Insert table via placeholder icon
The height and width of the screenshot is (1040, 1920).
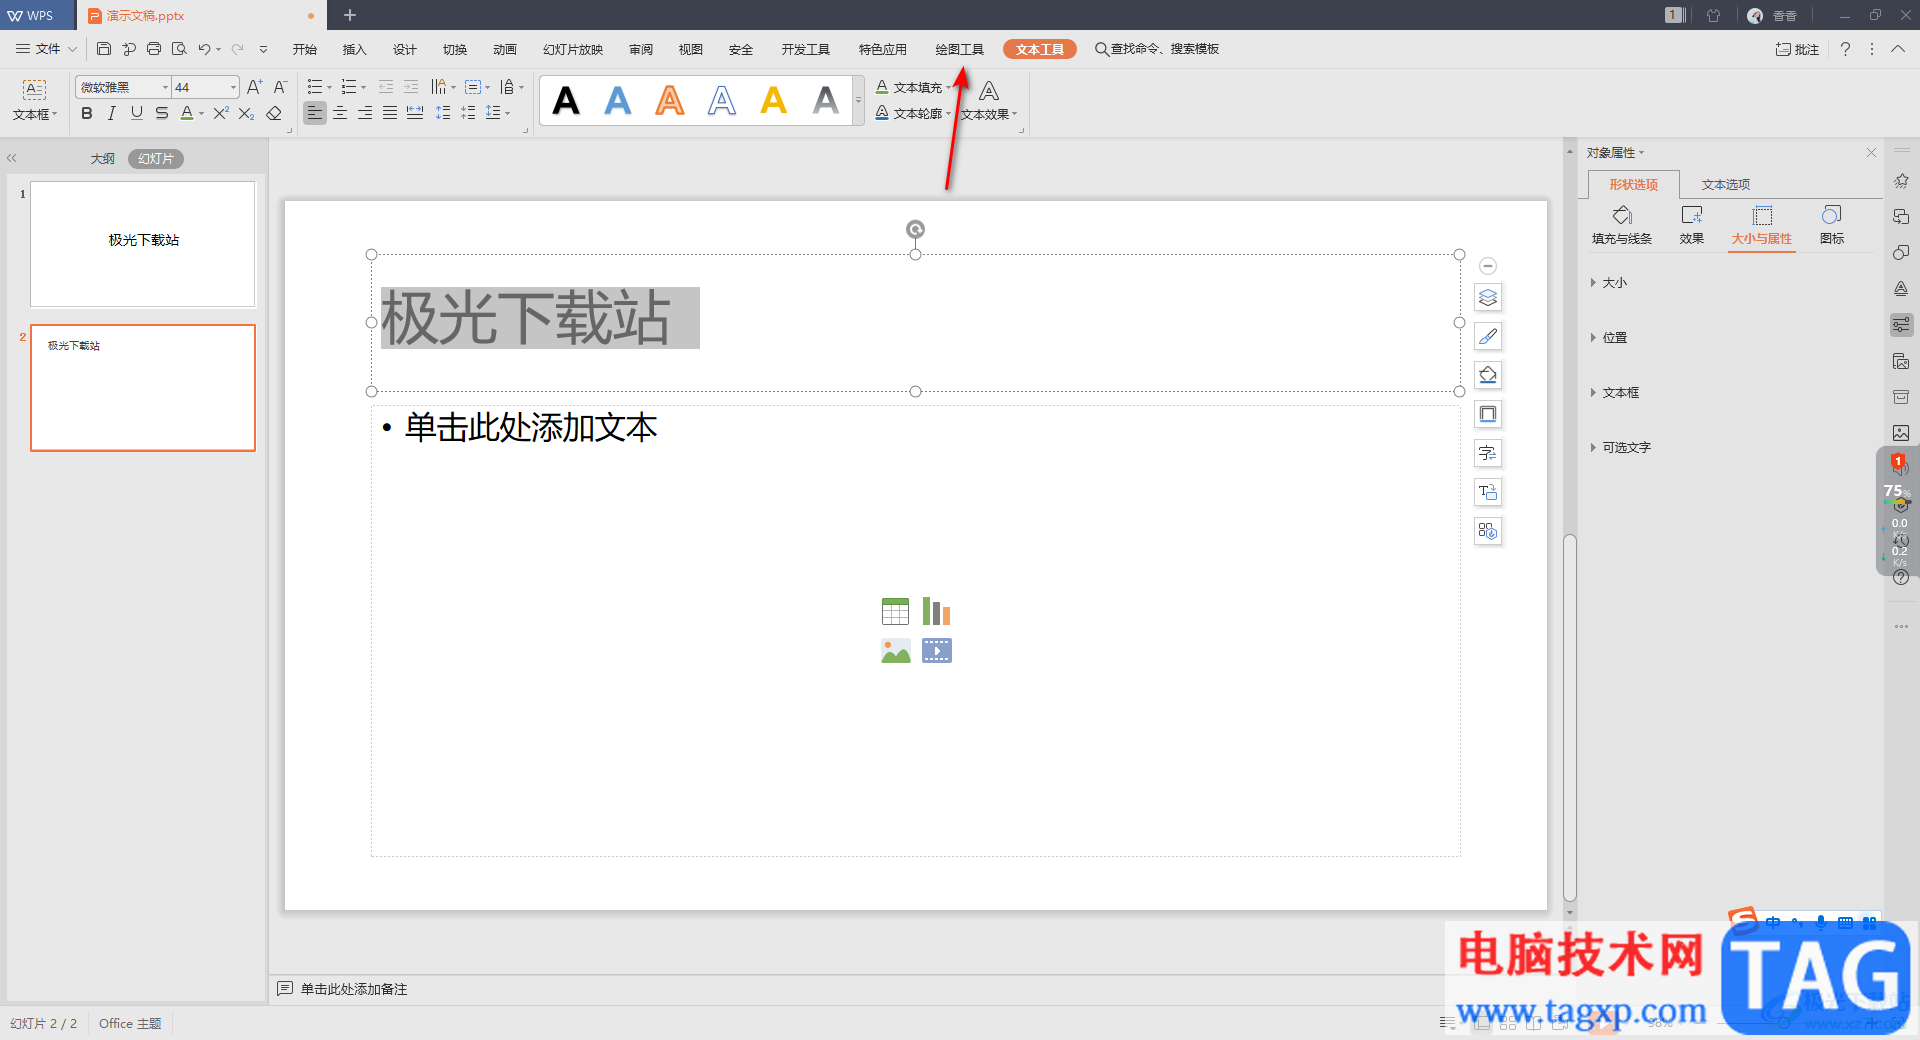[x=895, y=611]
